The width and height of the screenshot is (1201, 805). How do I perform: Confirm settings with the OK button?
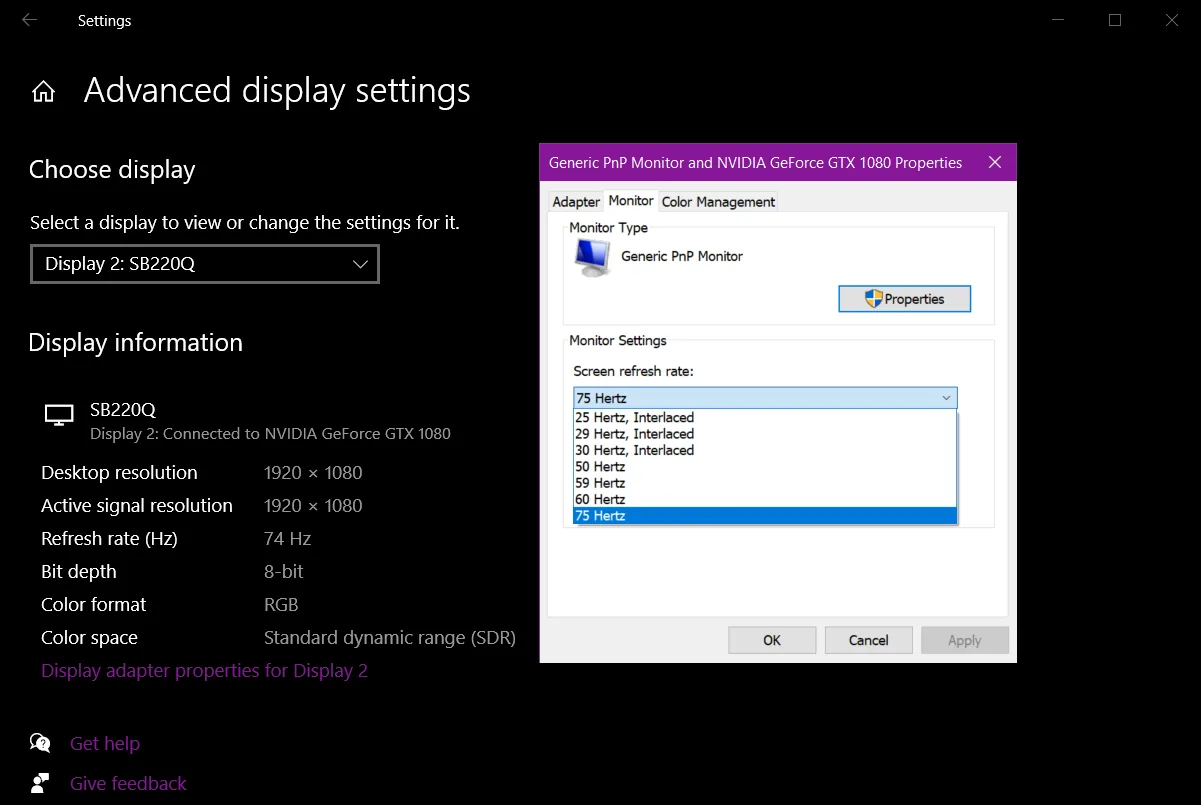pyautogui.click(x=771, y=639)
